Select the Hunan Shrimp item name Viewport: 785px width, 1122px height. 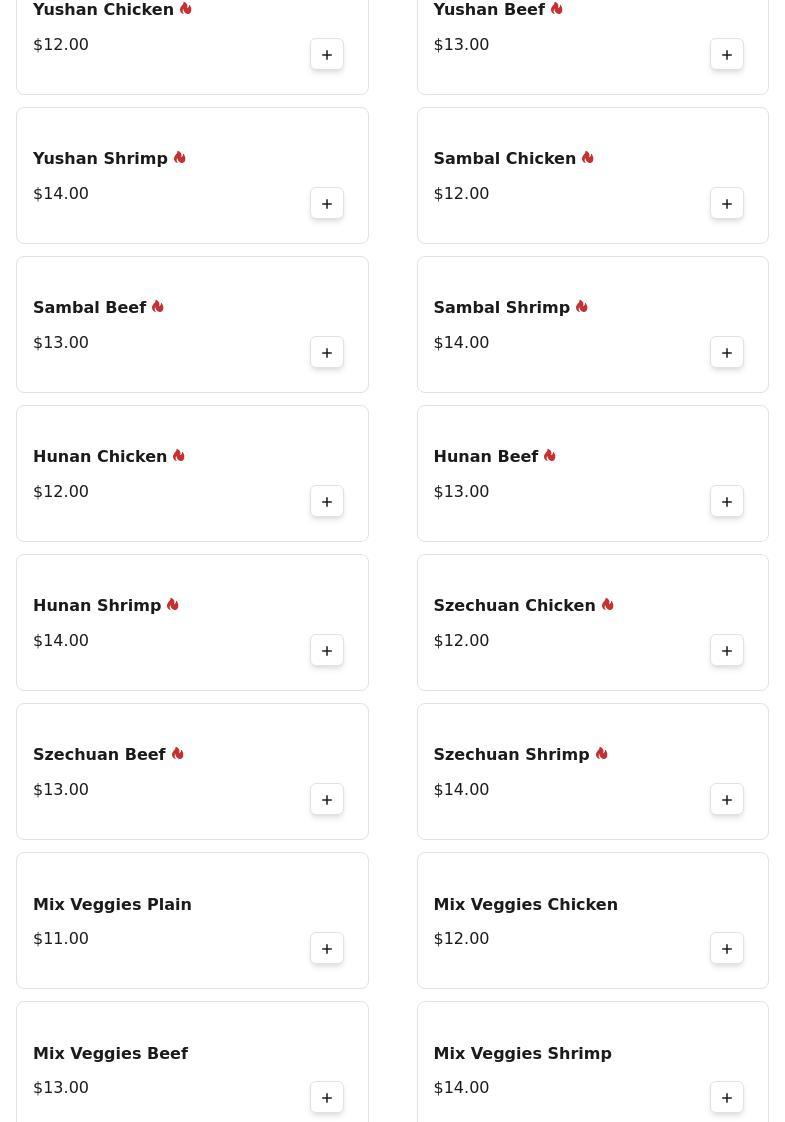[x=97, y=606]
